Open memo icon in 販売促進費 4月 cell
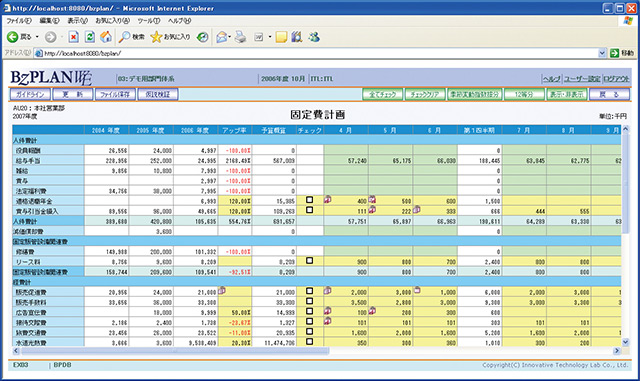Viewport: 640px width, 381px height. [x=328, y=290]
